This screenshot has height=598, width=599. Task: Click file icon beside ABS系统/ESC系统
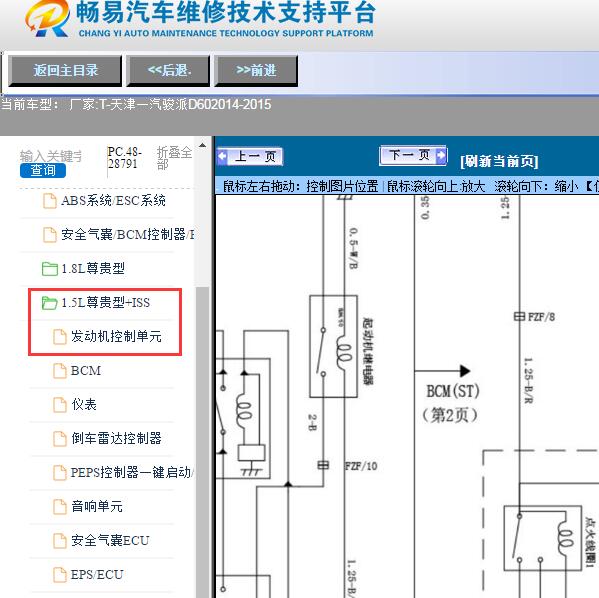(50, 201)
